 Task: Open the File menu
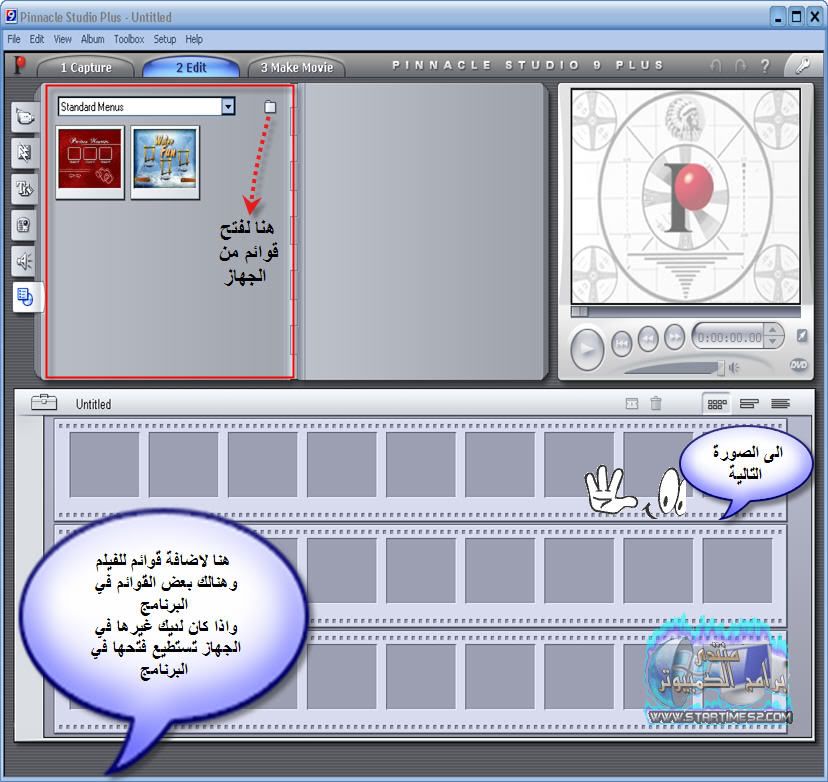tap(14, 39)
